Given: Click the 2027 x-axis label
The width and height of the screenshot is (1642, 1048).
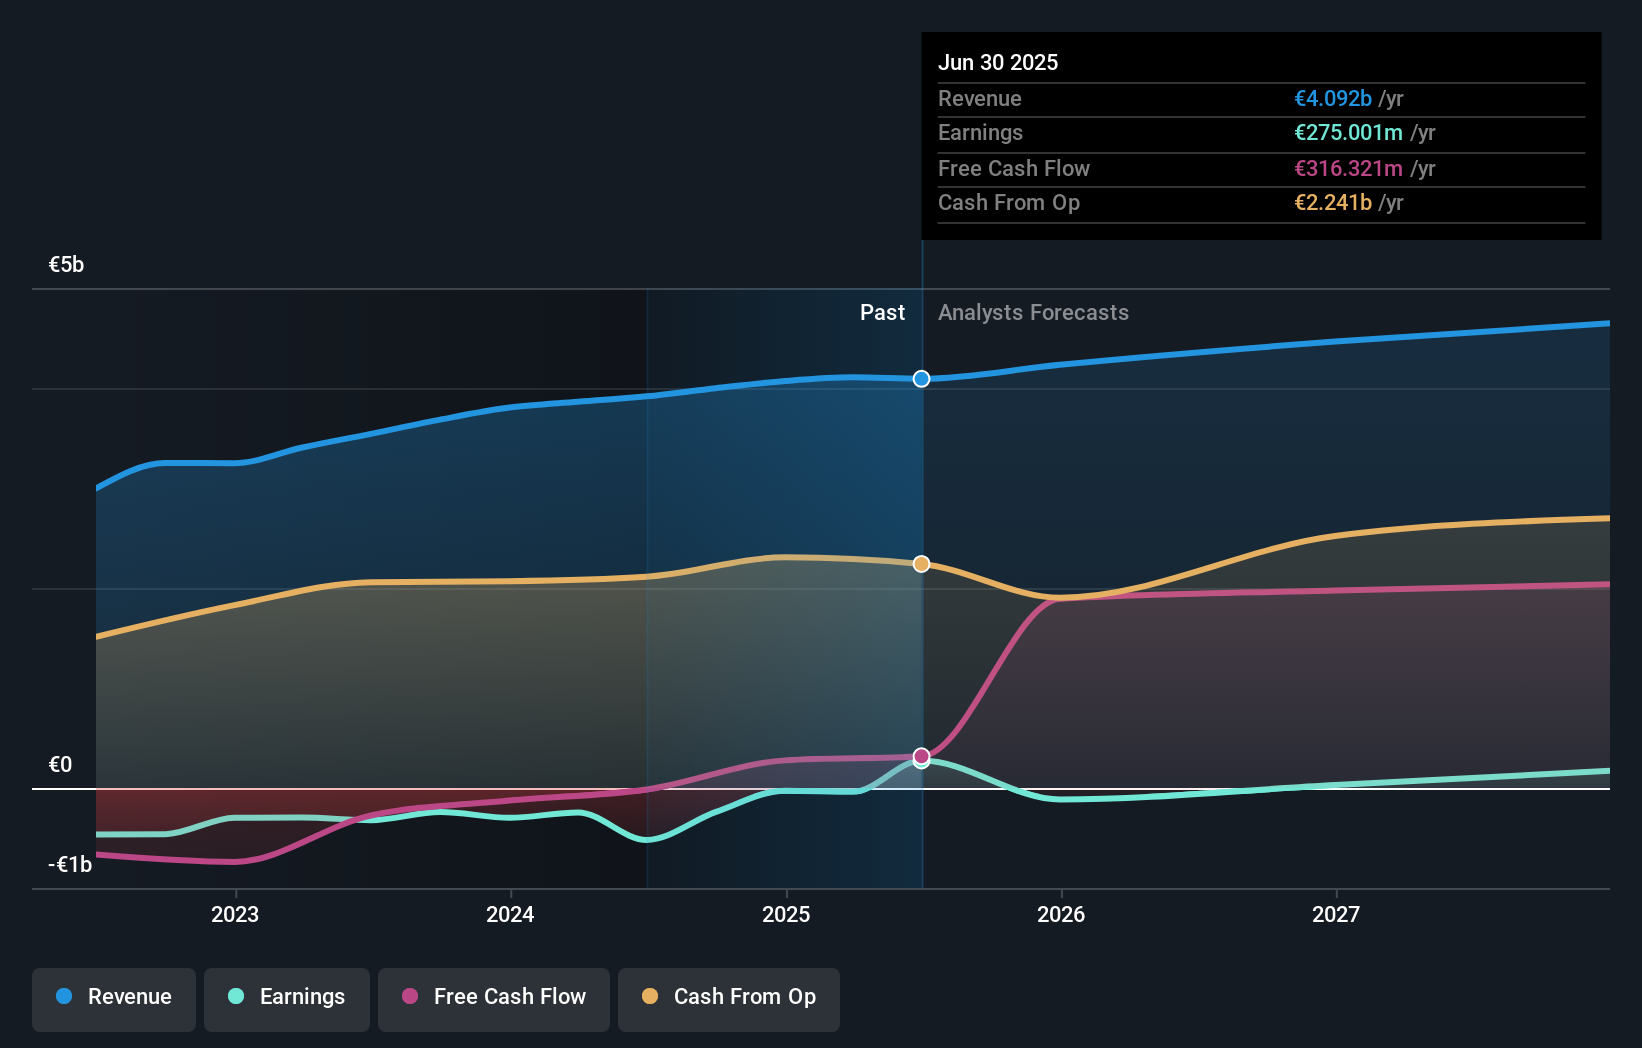Looking at the screenshot, I should (x=1336, y=914).
